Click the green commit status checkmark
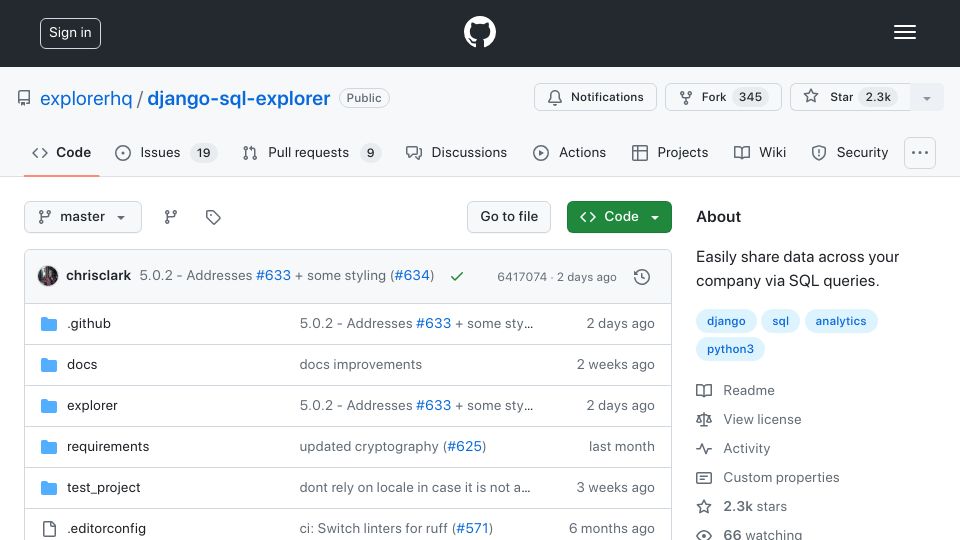The width and height of the screenshot is (960, 540). click(457, 277)
